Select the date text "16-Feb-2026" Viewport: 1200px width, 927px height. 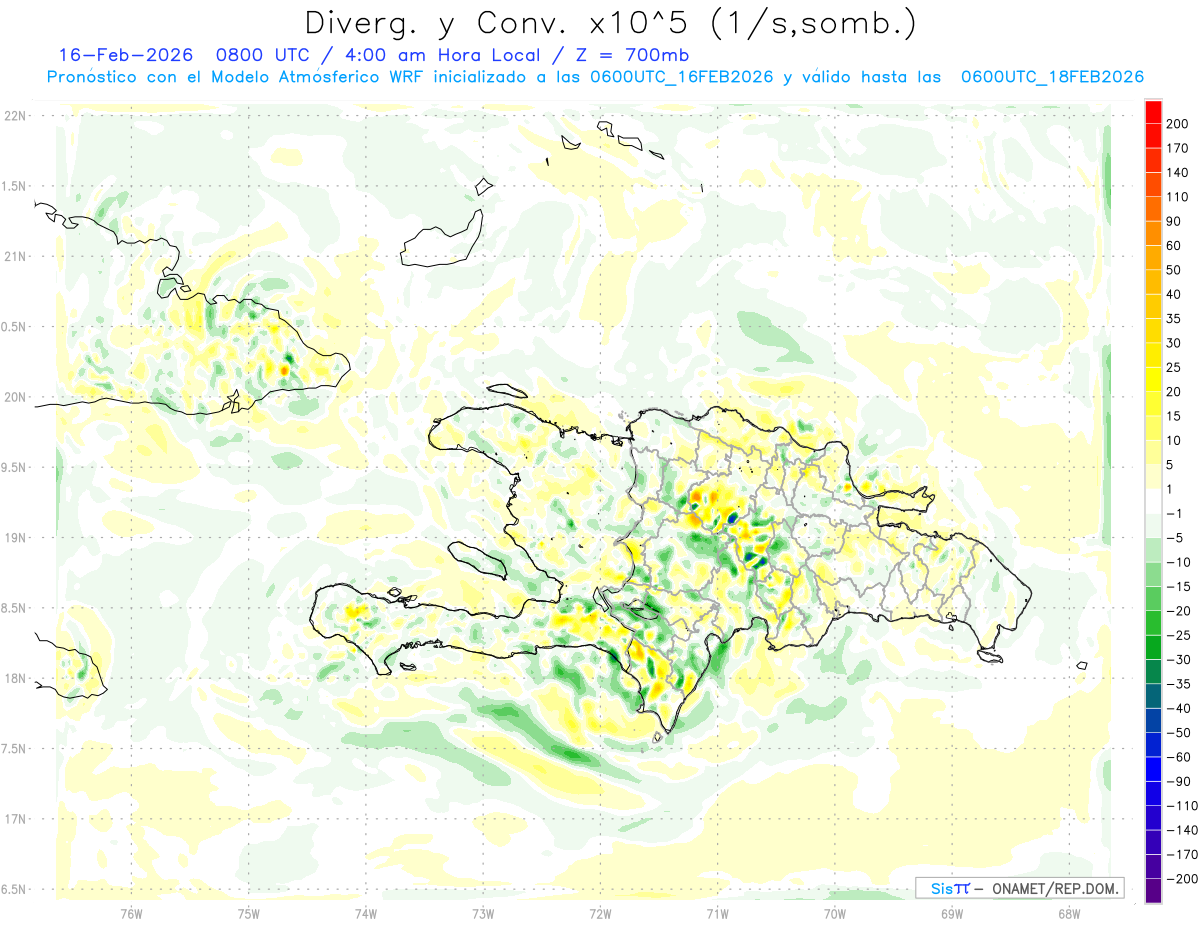click(x=124, y=55)
